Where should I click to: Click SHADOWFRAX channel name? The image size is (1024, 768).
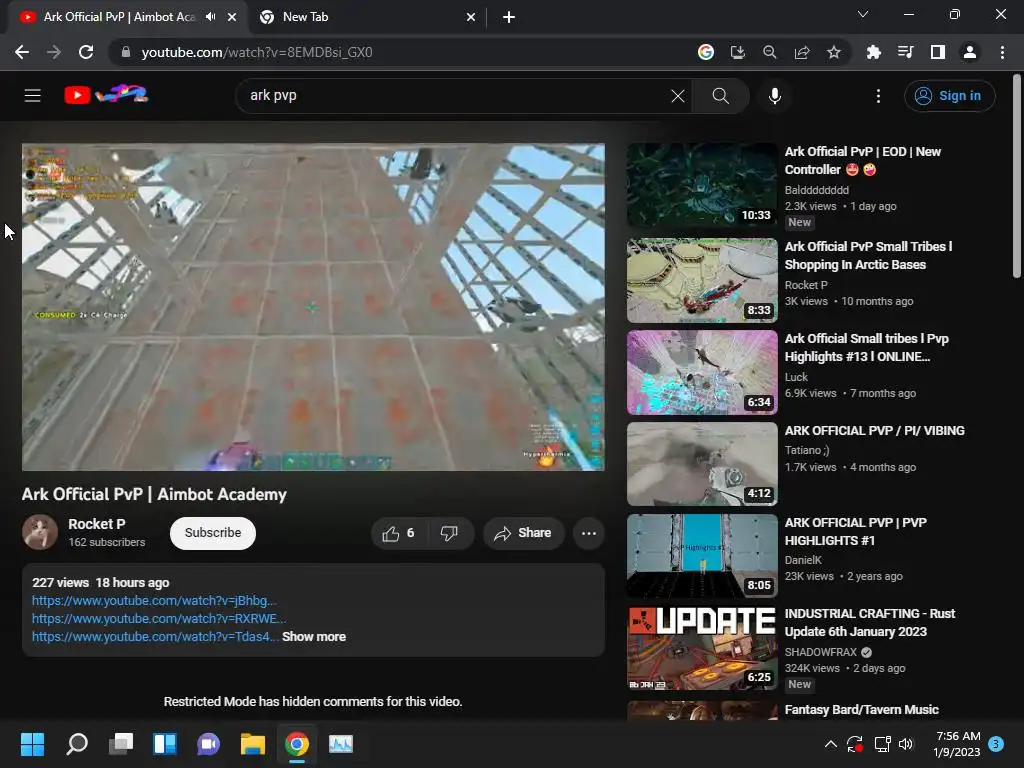821,652
